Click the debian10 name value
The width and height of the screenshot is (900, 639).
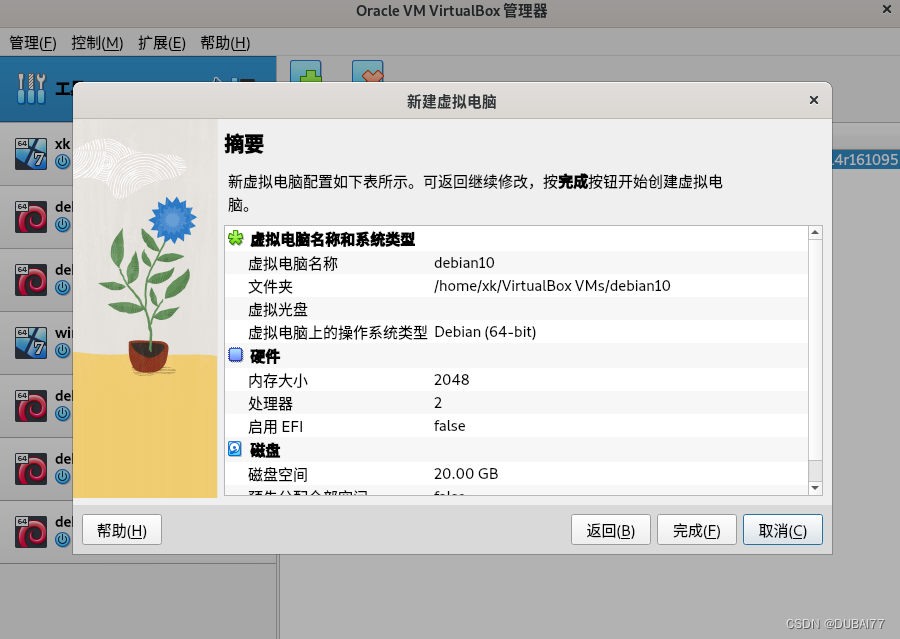point(464,263)
